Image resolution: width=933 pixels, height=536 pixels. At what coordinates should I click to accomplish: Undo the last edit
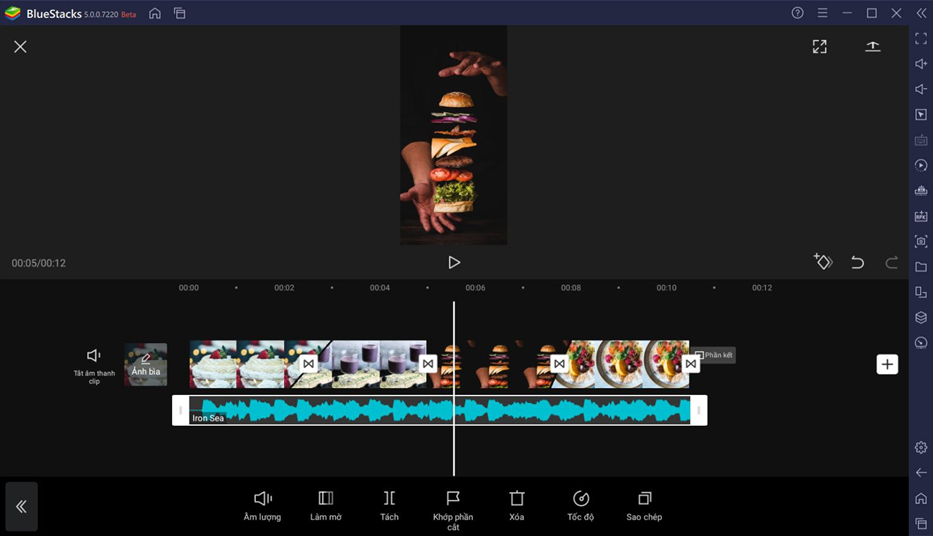(857, 262)
